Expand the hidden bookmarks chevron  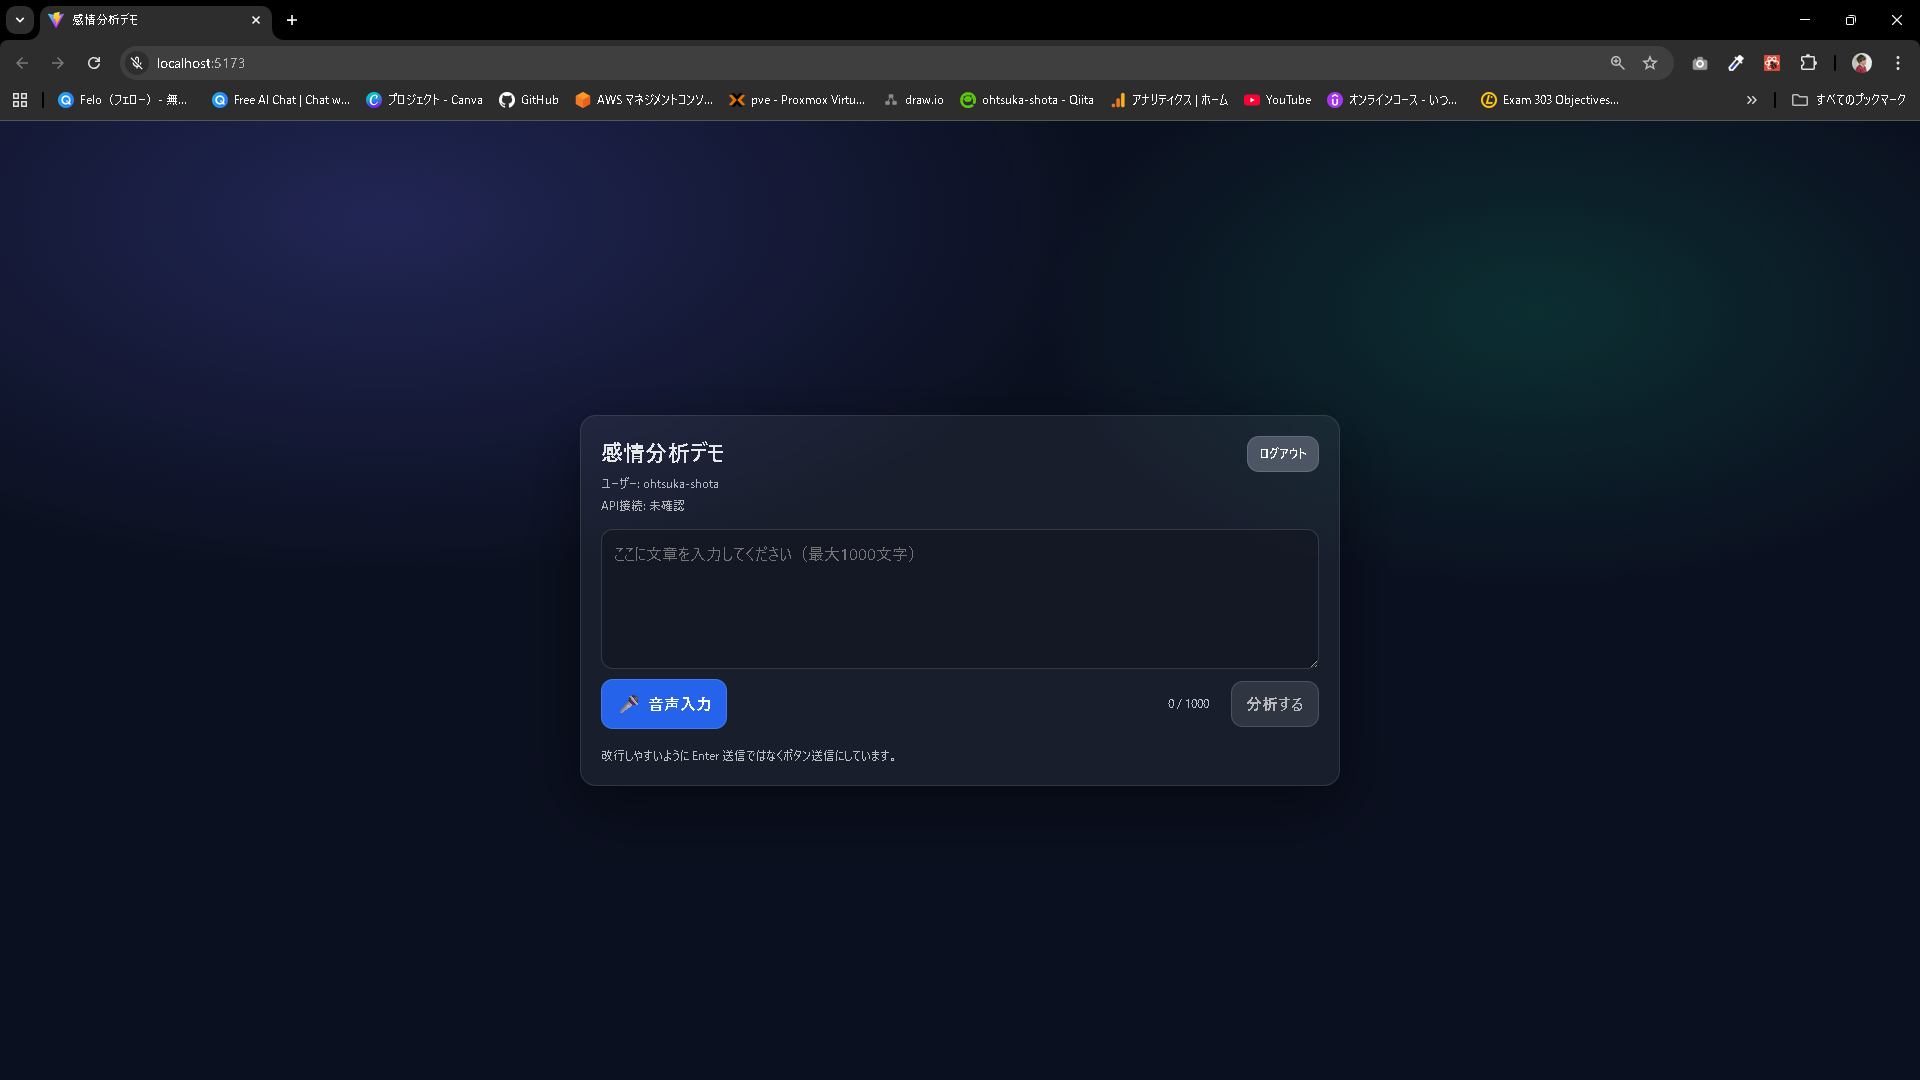click(1751, 100)
